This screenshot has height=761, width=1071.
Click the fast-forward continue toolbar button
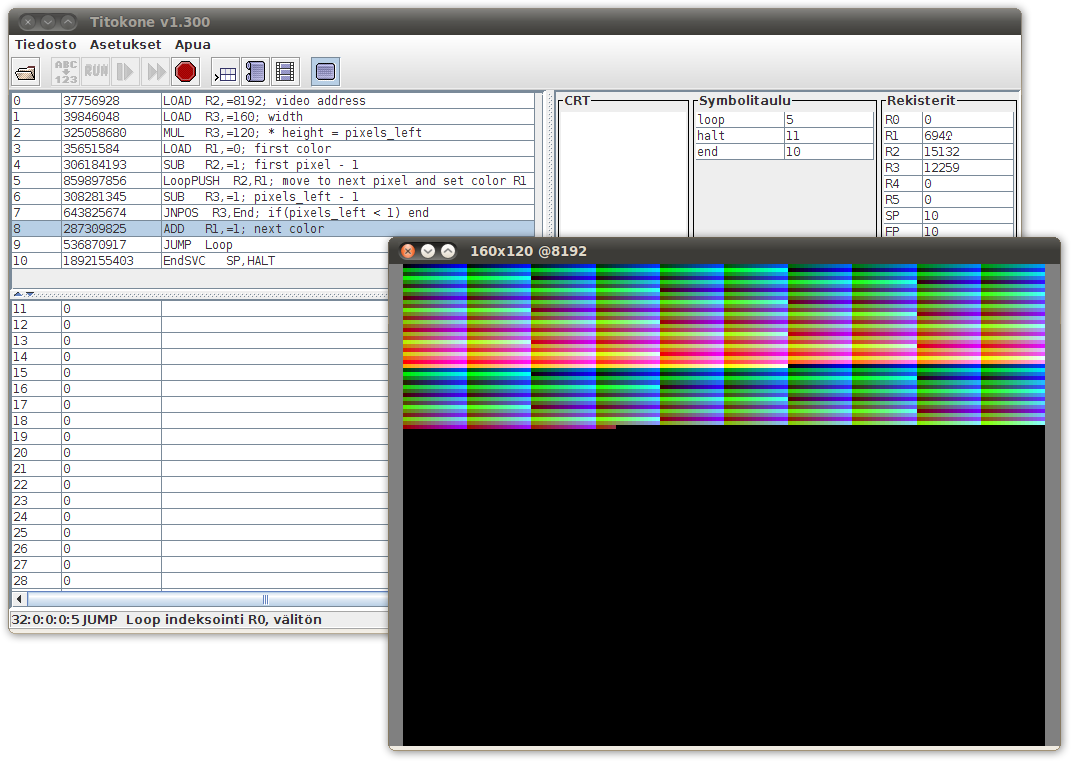[x=156, y=72]
